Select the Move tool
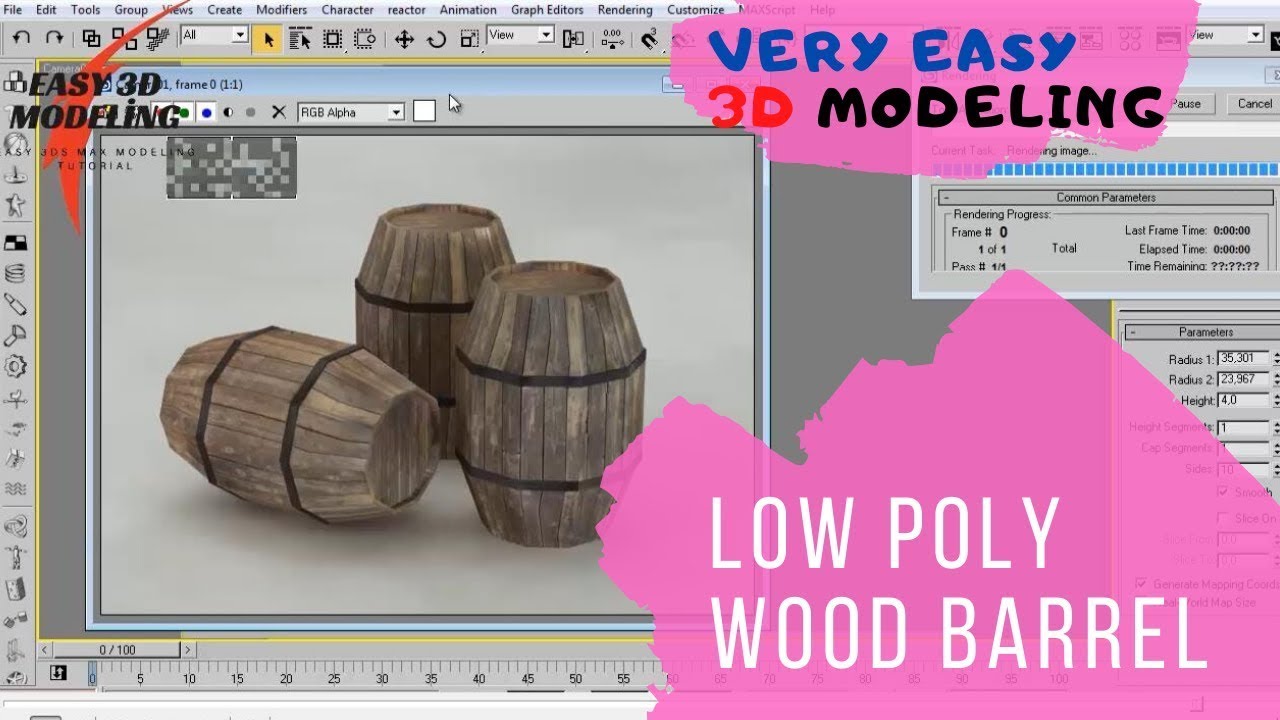1280x720 pixels. (x=405, y=39)
